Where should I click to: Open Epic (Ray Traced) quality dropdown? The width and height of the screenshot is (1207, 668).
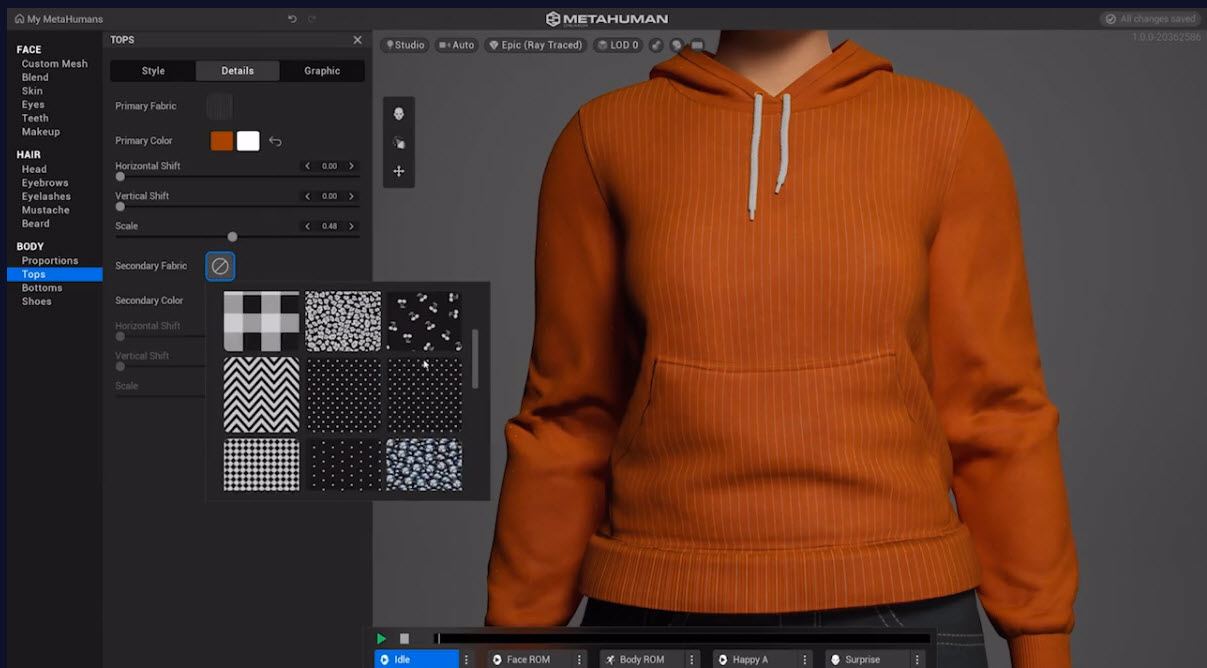coord(534,45)
